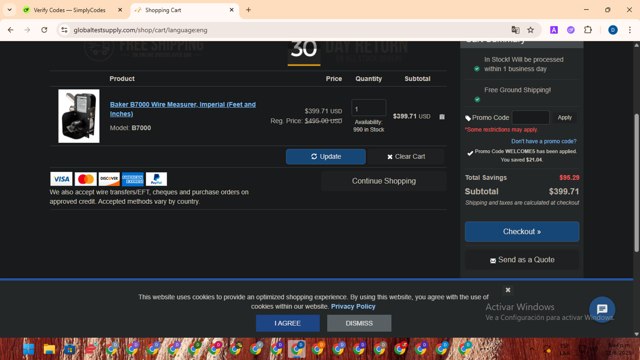
Task: Reload the current page
Action: [44, 30]
